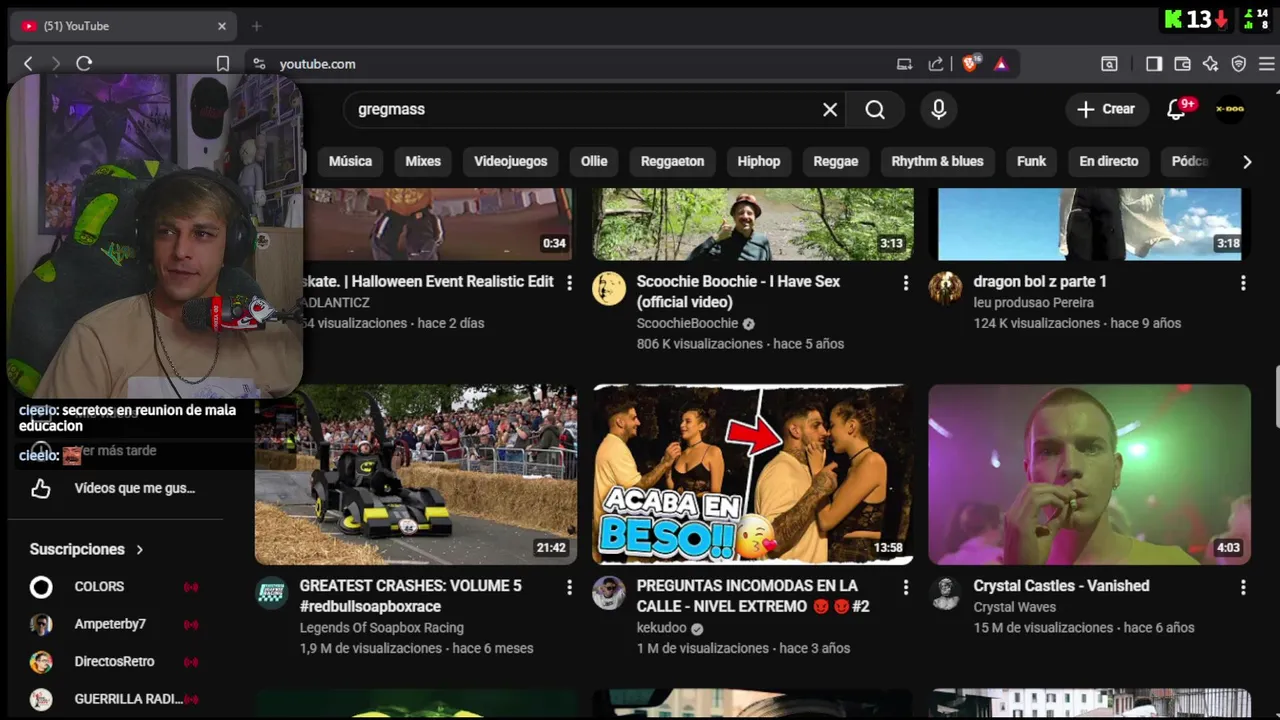Close the YouTube browser tab
1280x720 pixels.
point(222,26)
